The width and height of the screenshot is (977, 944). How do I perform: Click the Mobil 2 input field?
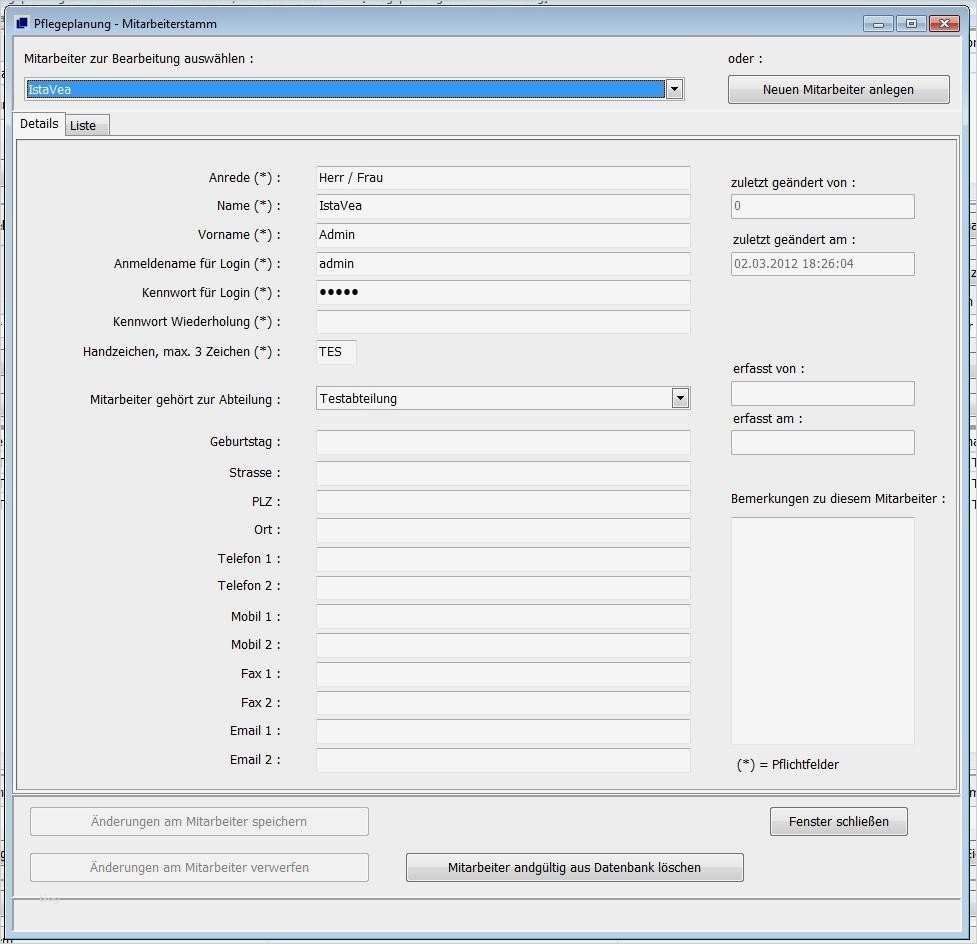click(503, 645)
